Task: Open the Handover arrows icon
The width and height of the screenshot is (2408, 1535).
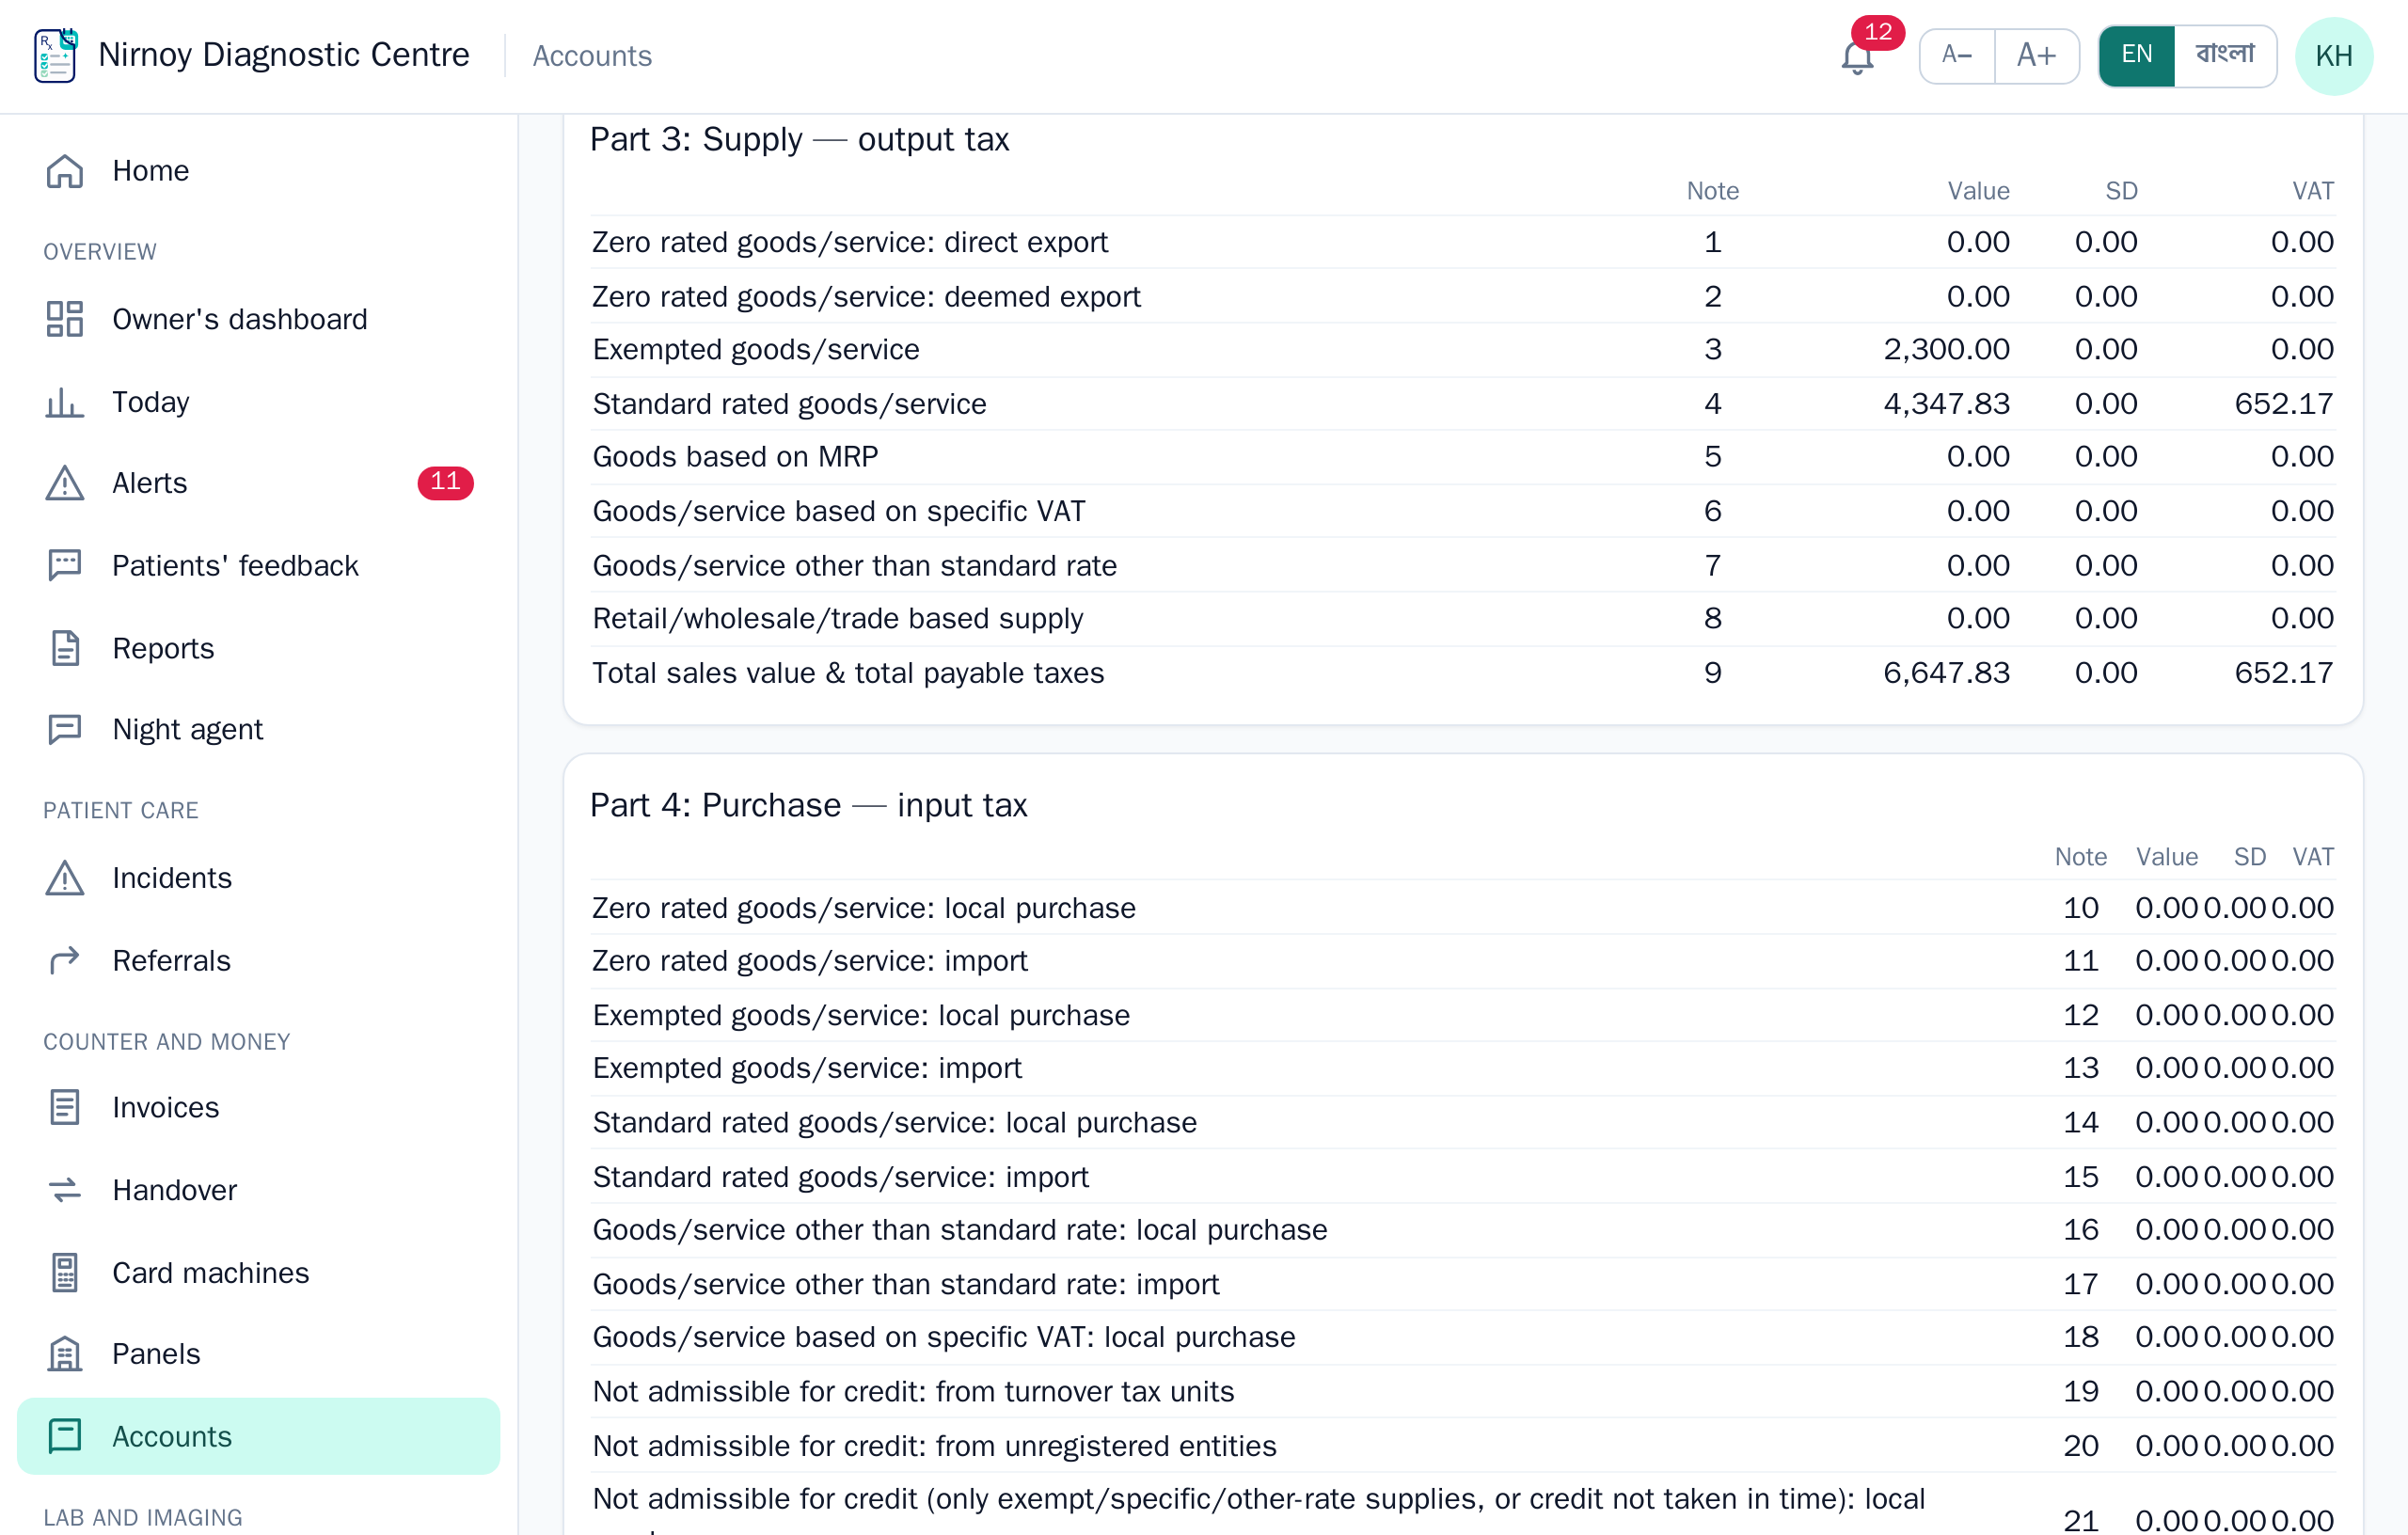Action: coord(65,1190)
